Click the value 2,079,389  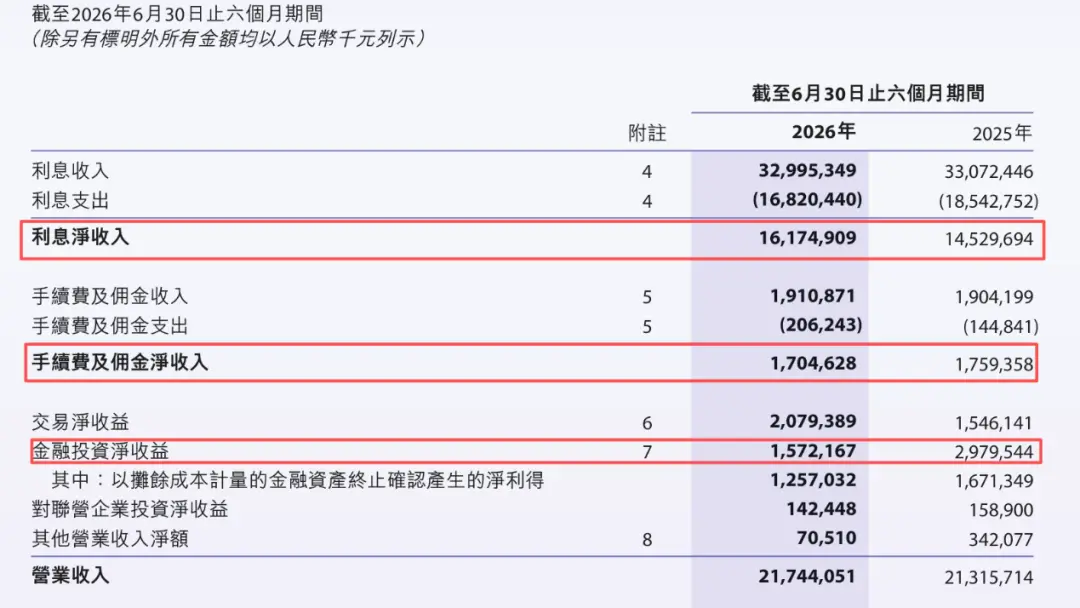point(813,421)
